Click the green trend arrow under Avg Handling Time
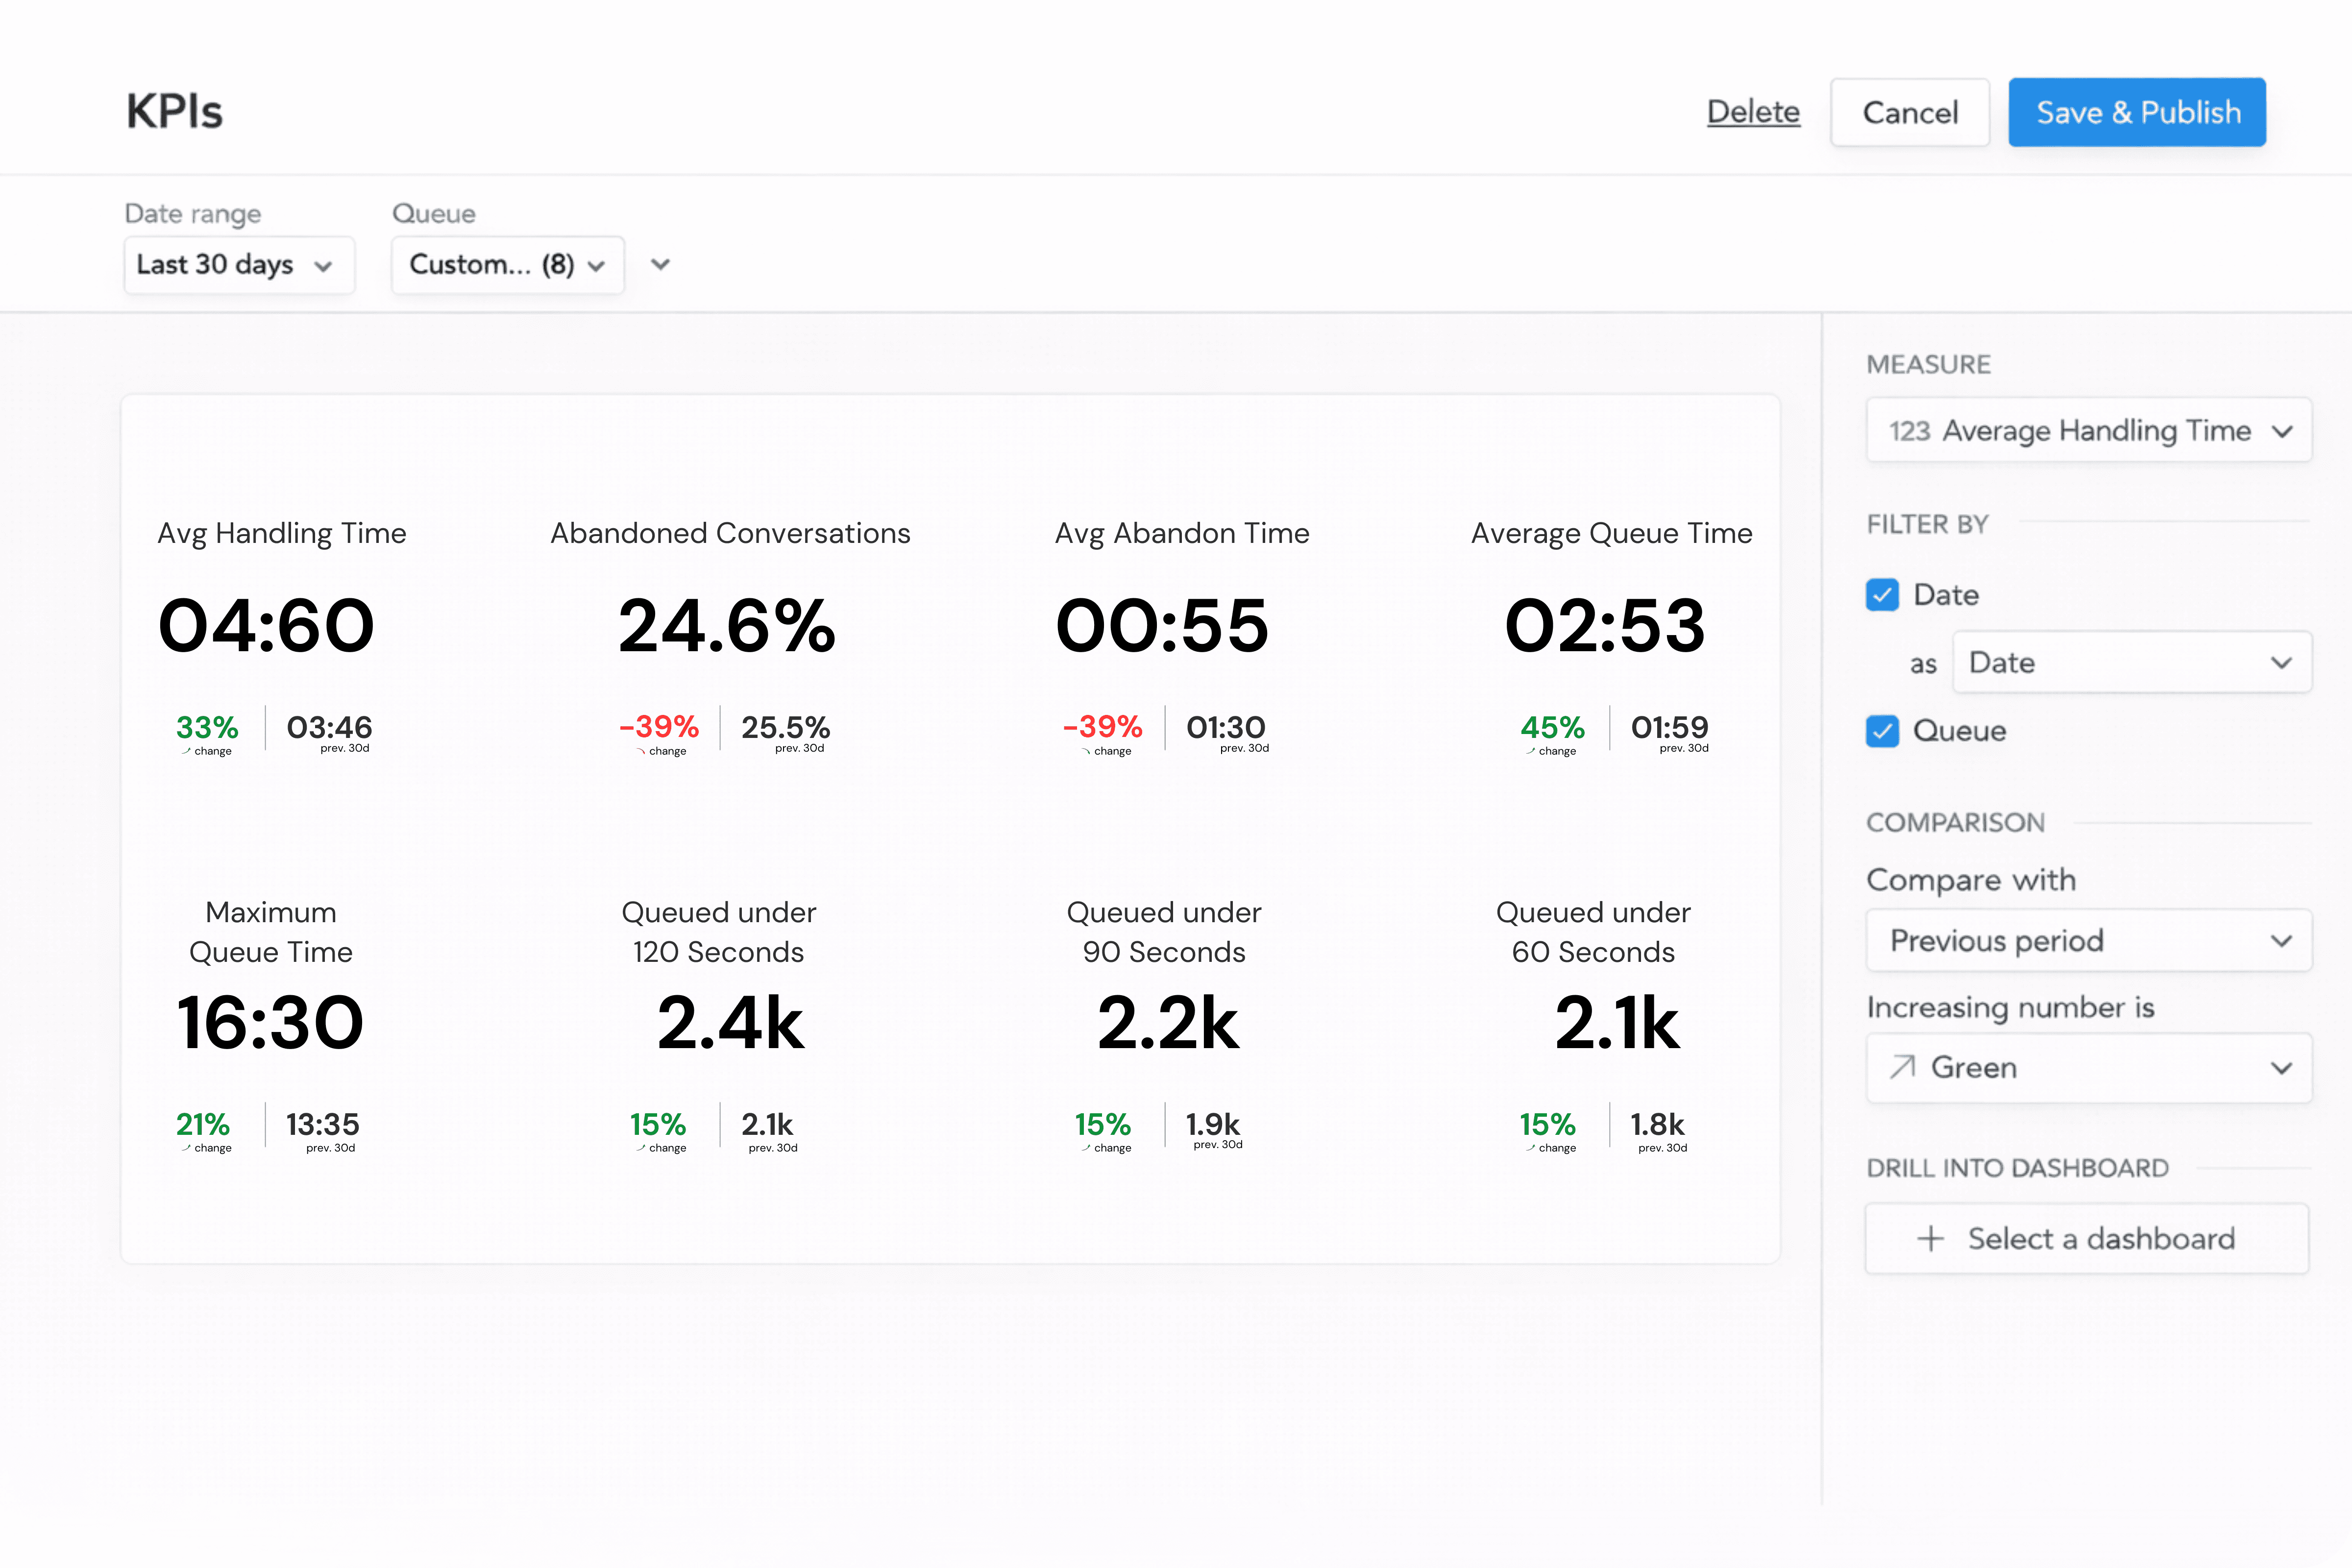 click(x=186, y=751)
